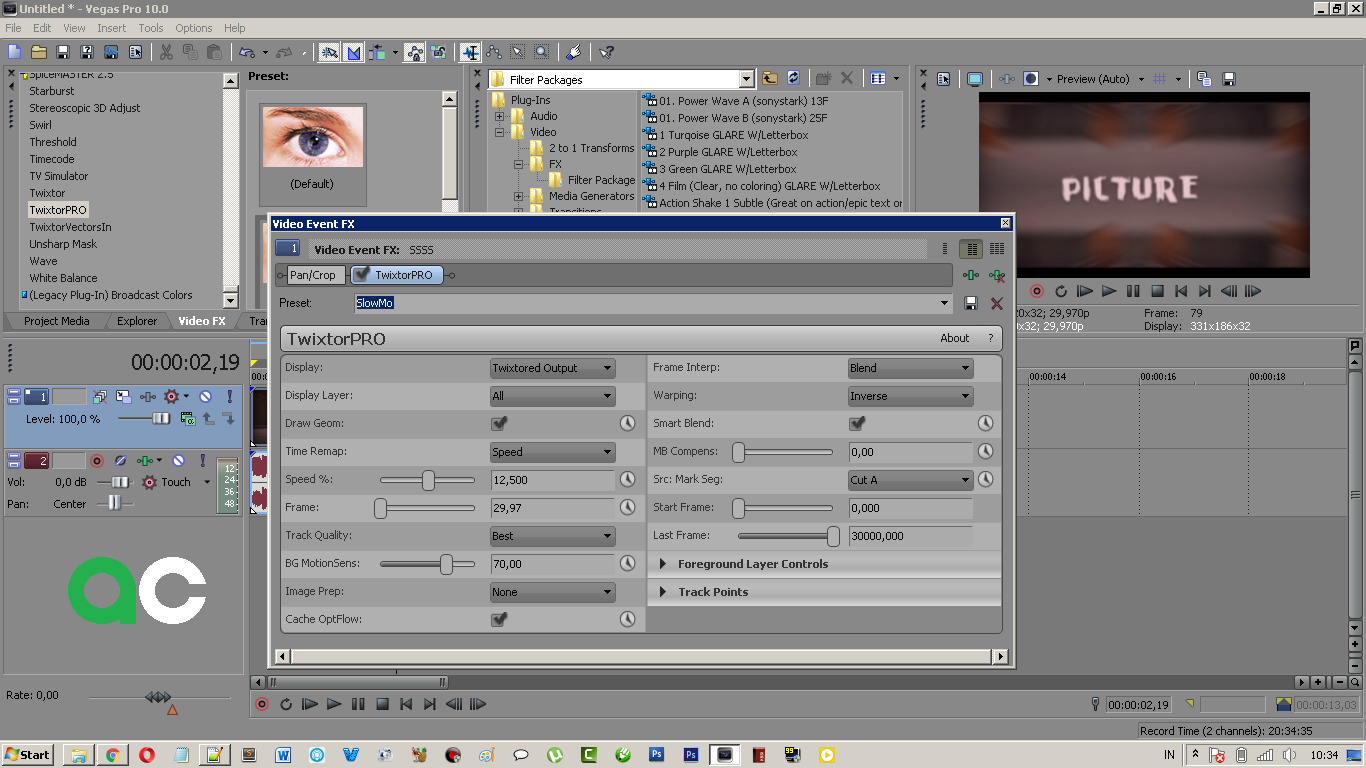Image resolution: width=1366 pixels, height=768 pixels.
Task: Copy preview snapshot to clipboard
Action: pyautogui.click(x=1204, y=79)
